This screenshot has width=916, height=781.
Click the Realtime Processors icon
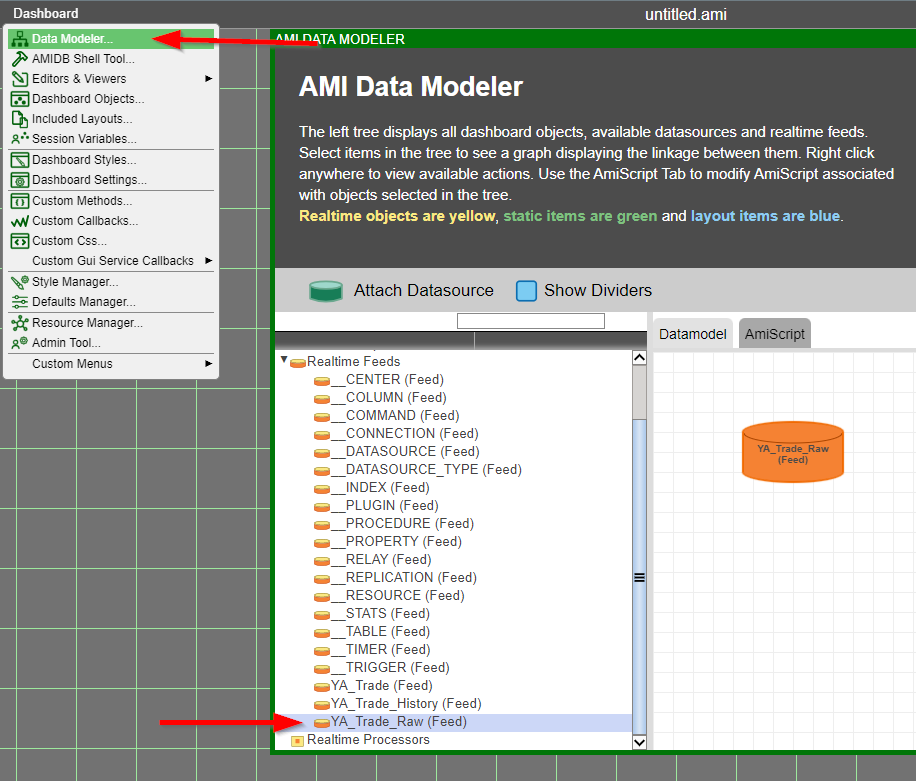click(x=297, y=741)
